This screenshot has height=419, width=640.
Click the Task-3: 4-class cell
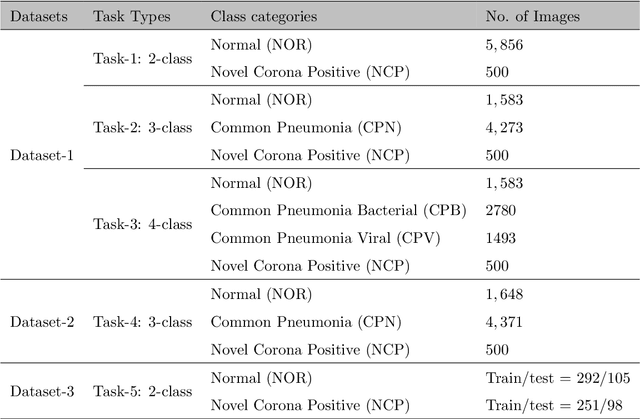click(x=142, y=224)
